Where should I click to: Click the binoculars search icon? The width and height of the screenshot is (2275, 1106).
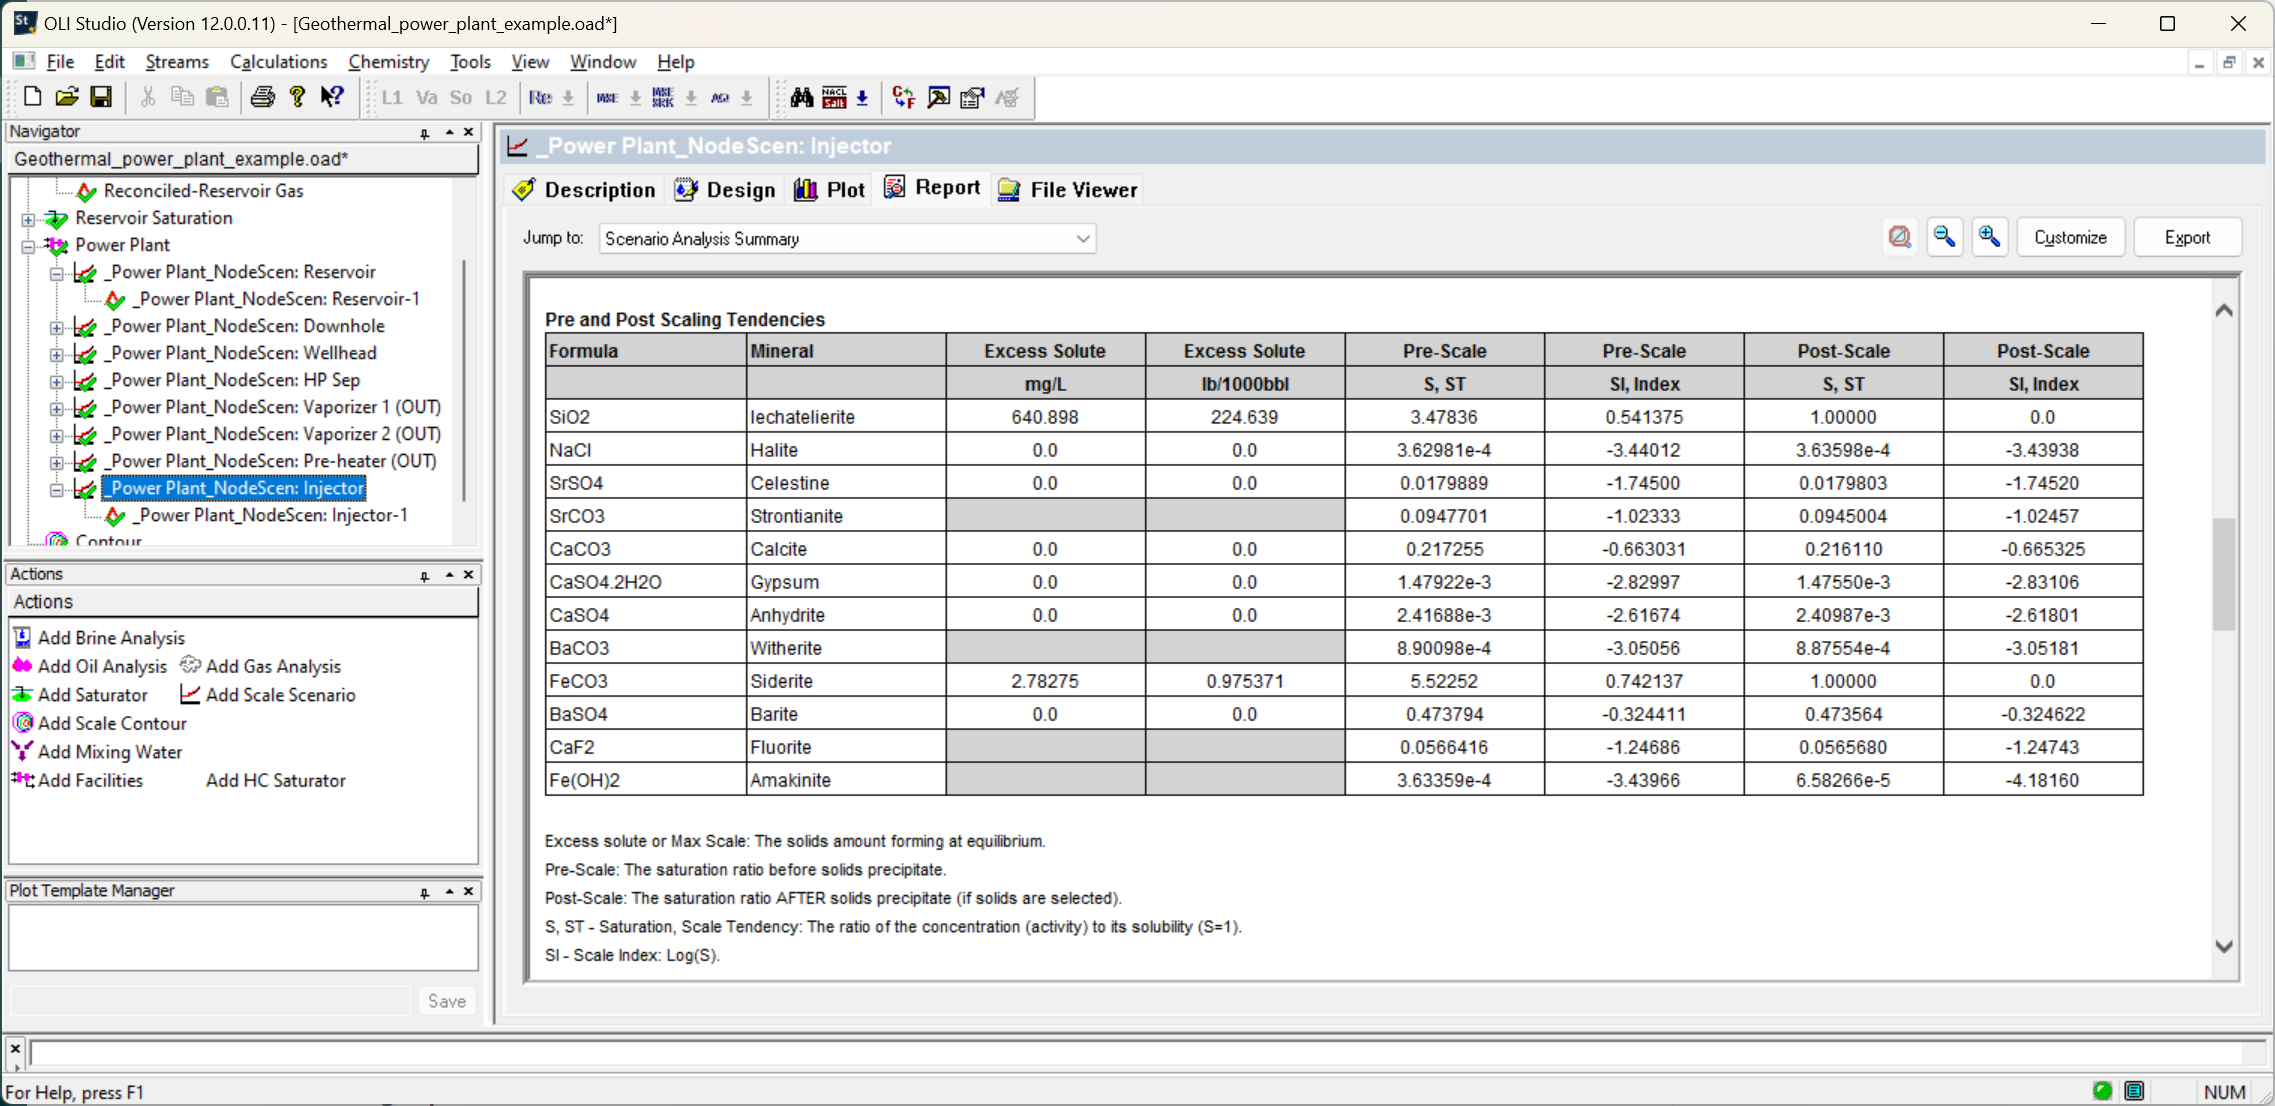tap(801, 97)
